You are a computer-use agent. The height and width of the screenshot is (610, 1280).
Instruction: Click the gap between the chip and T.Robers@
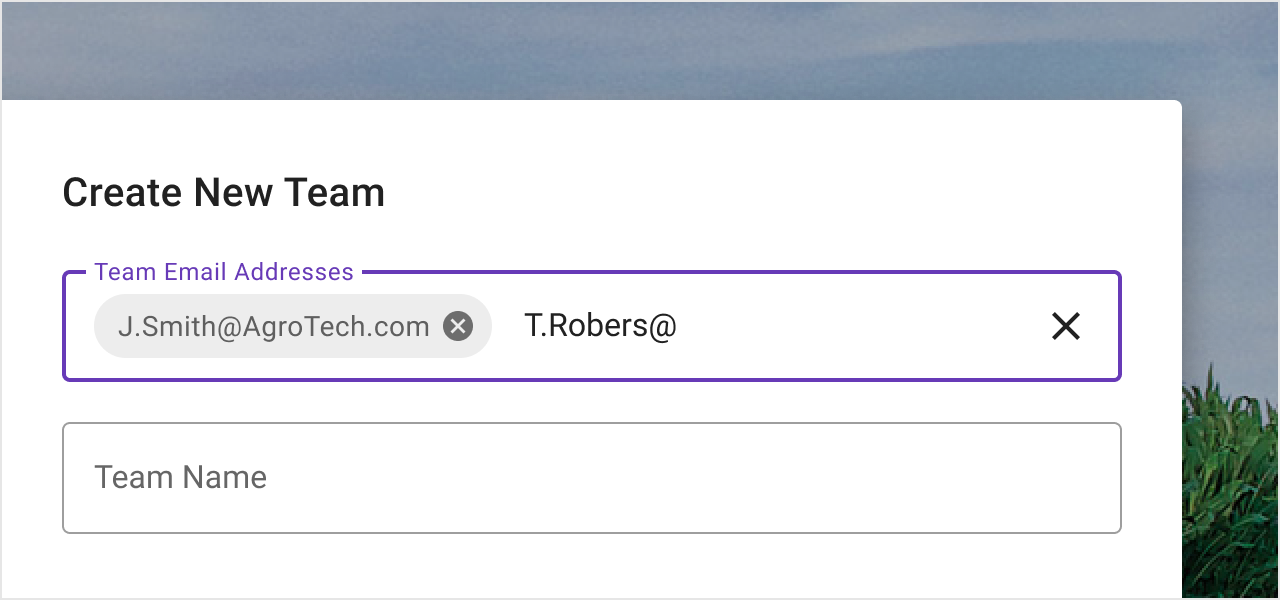pos(508,326)
